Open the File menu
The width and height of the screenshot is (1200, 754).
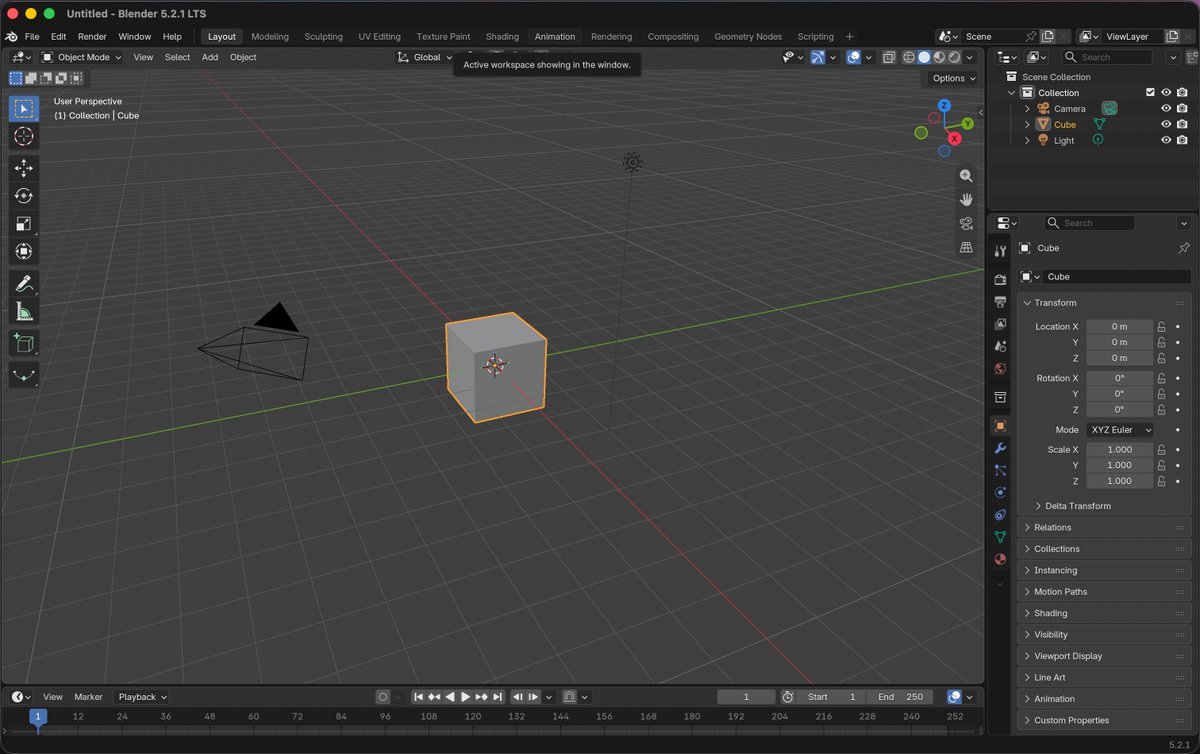32,37
